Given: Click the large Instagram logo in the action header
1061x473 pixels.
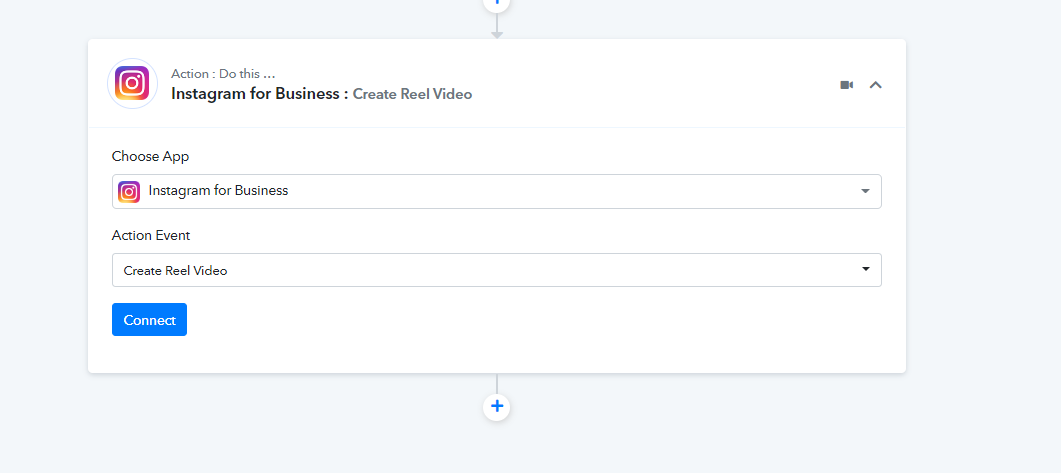Looking at the screenshot, I should 132,84.
